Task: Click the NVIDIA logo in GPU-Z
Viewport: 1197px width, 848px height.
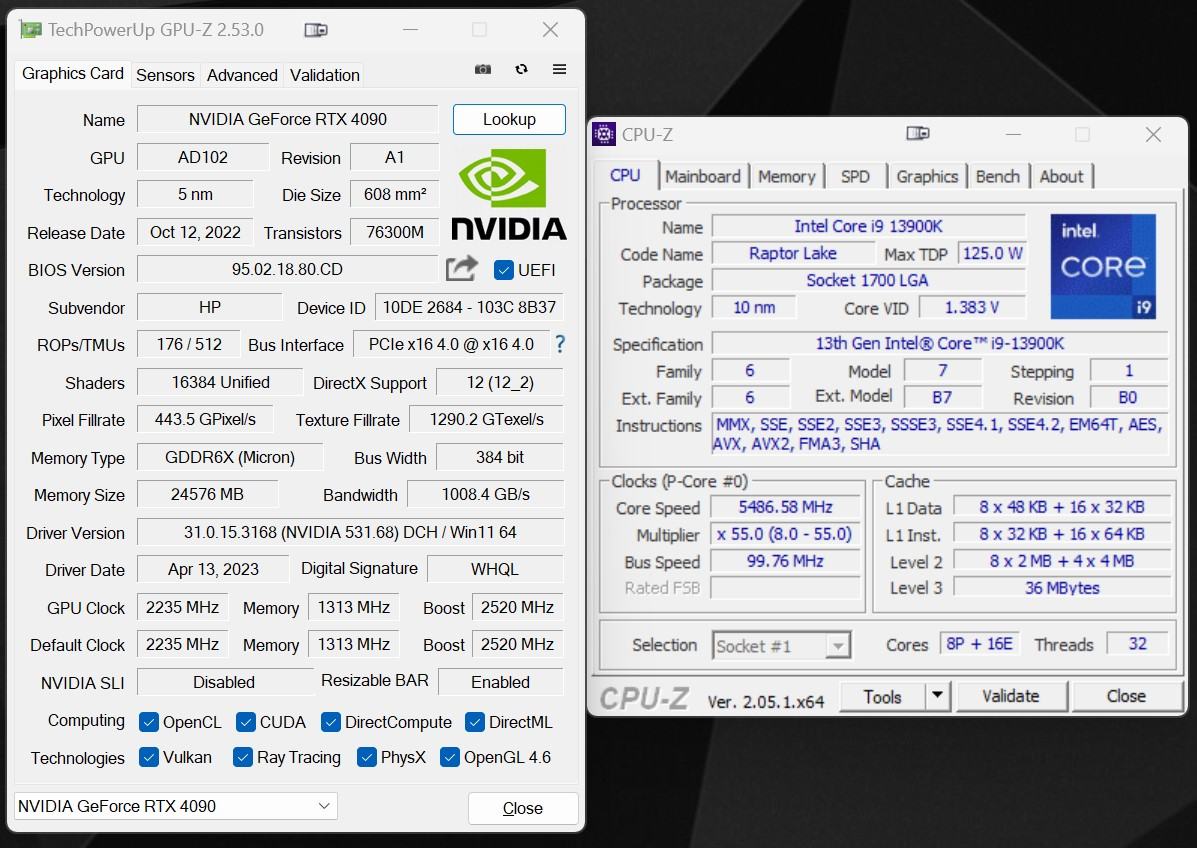Action: coord(508,195)
